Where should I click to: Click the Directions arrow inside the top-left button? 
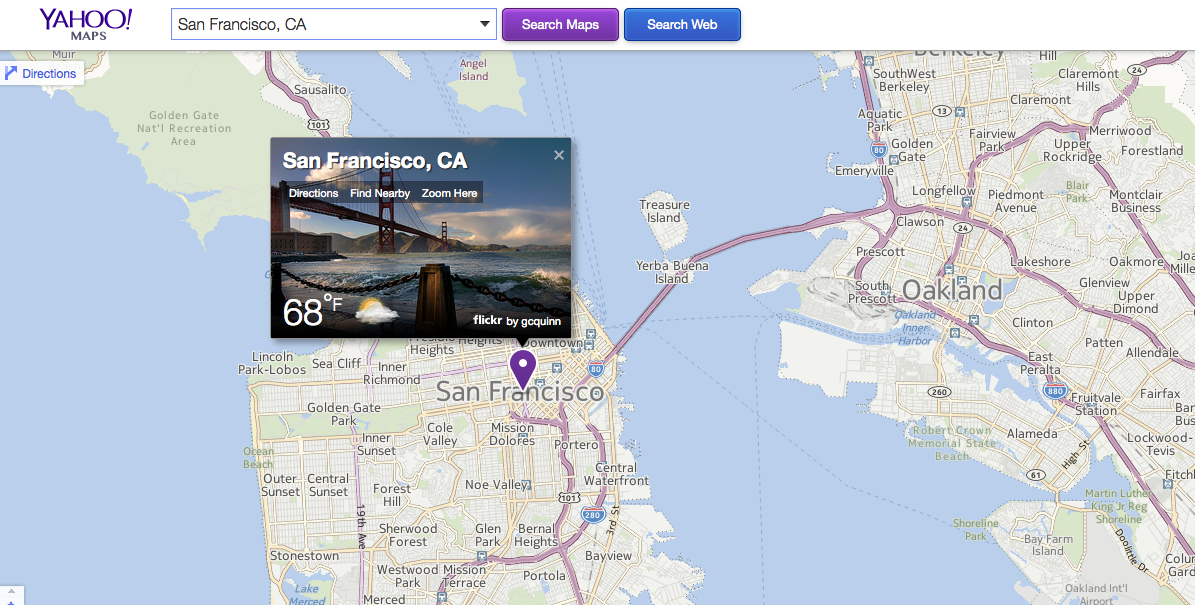coord(11,72)
